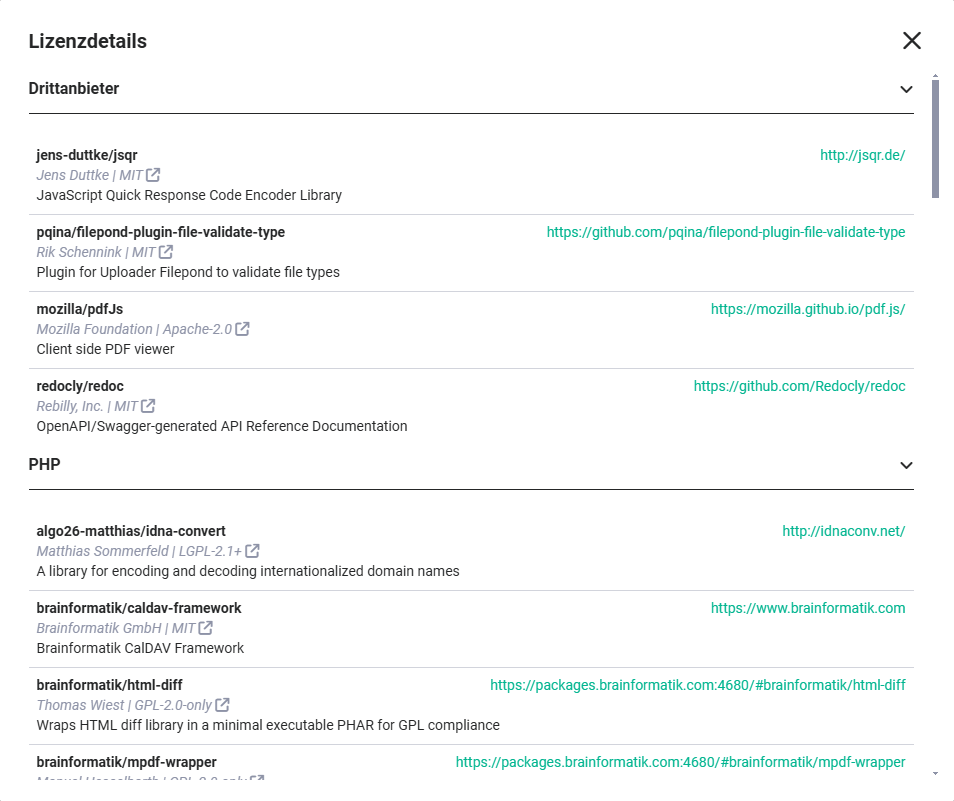Open the https://www.brainformatik.com link
Image resolution: width=954 pixels, height=801 pixels.
[x=808, y=608]
